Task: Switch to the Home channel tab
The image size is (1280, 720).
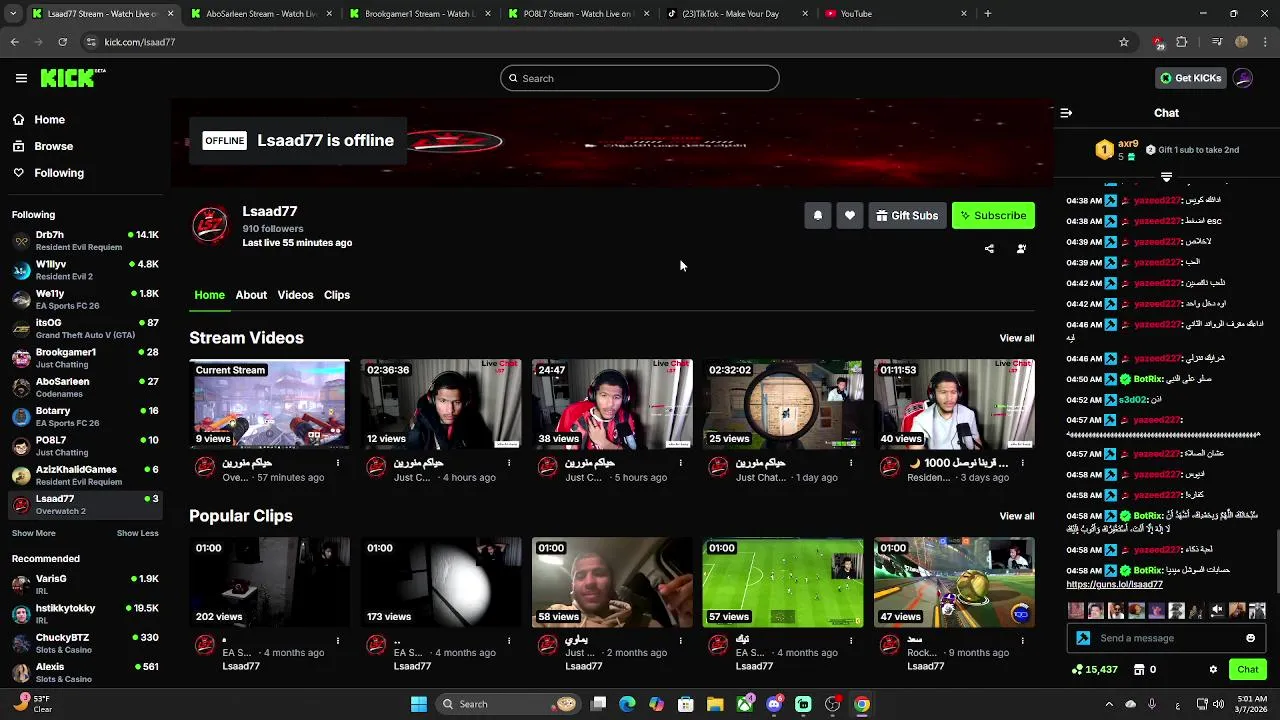Action: coord(209,295)
